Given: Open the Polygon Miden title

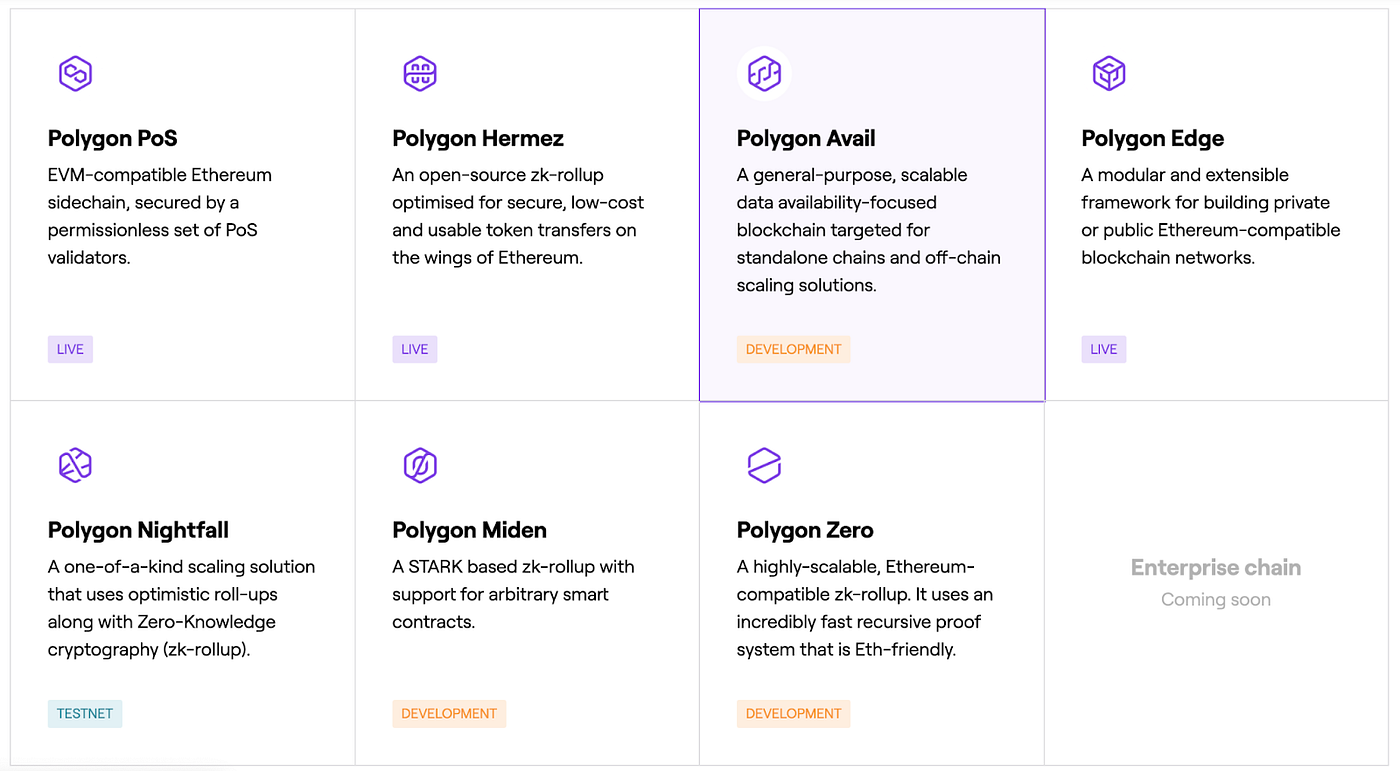Looking at the screenshot, I should (x=469, y=530).
